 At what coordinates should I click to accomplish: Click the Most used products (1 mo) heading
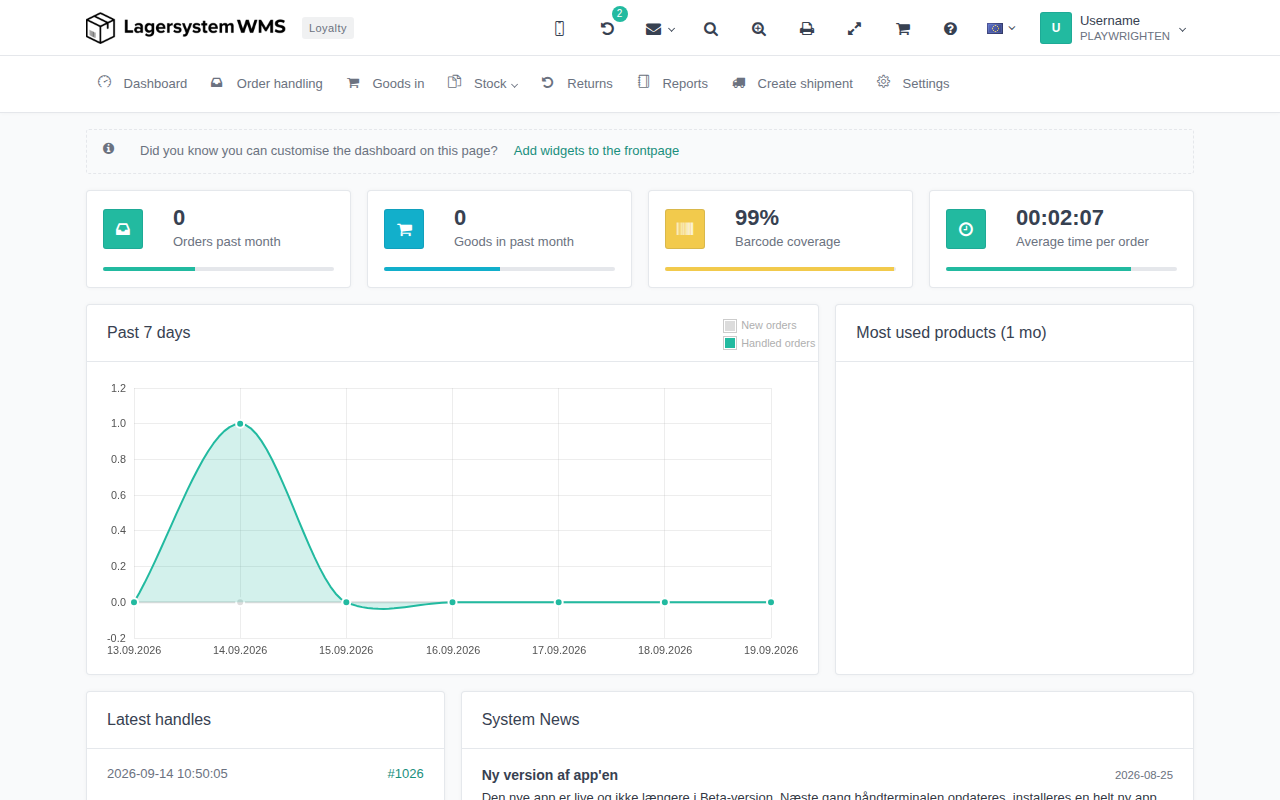coord(951,332)
